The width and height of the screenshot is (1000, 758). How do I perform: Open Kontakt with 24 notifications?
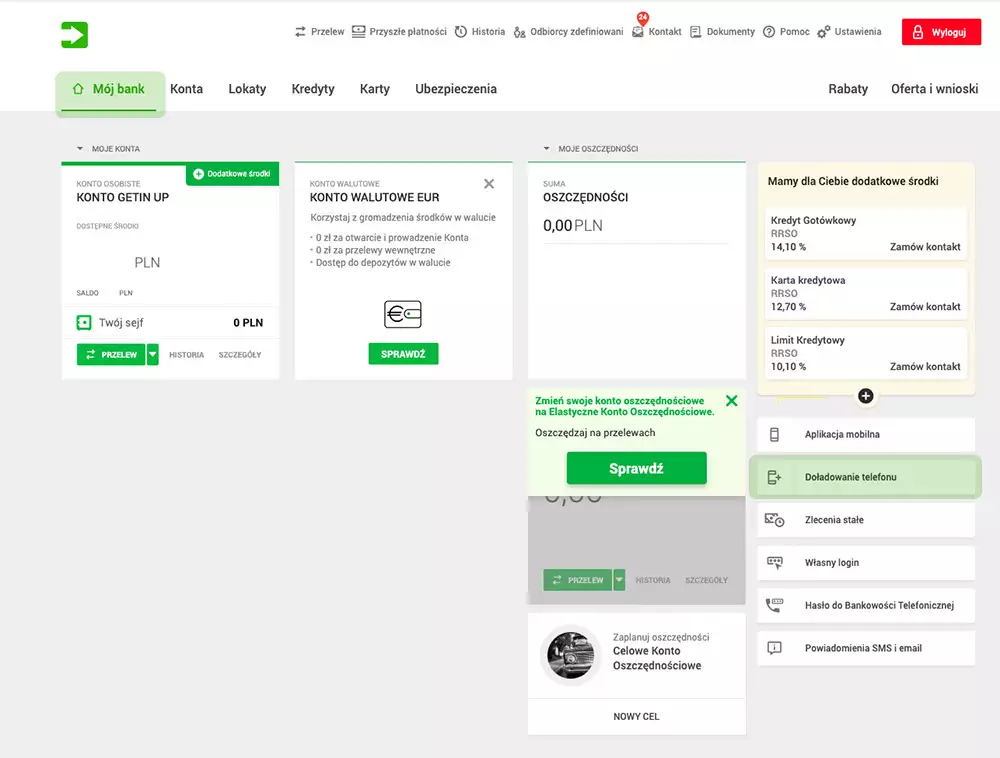[x=656, y=31]
